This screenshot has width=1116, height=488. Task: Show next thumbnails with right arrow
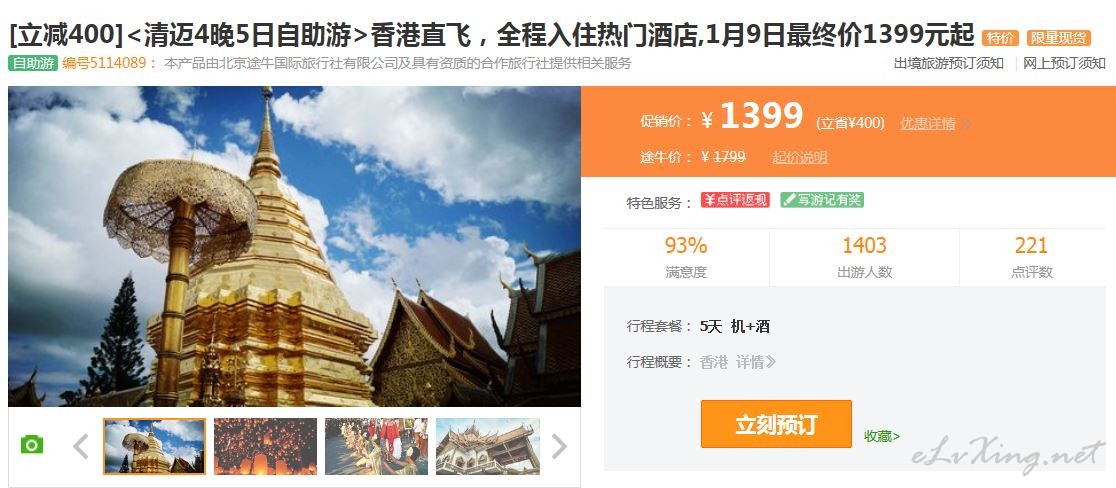click(559, 447)
